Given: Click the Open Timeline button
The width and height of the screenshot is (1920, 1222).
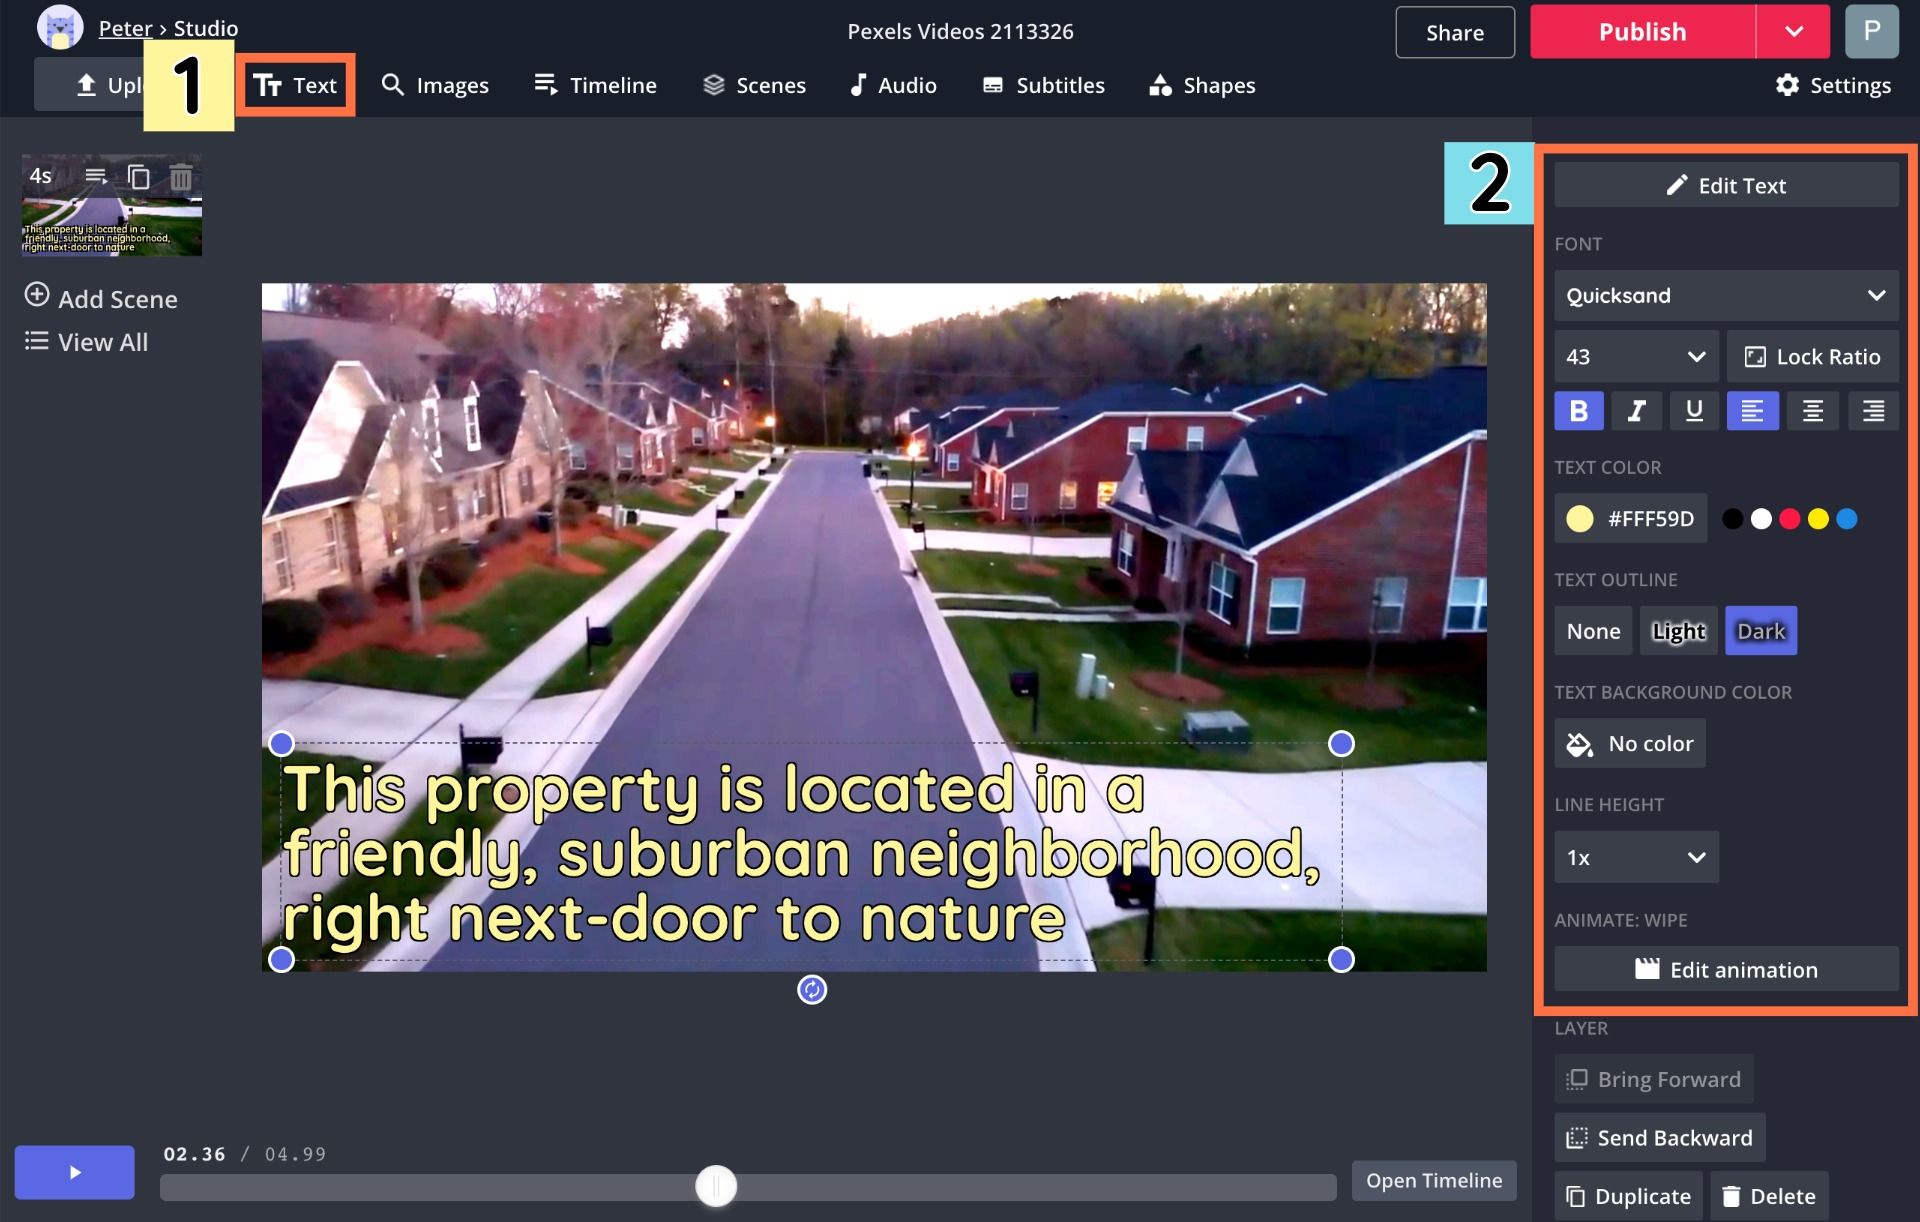Looking at the screenshot, I should click(x=1433, y=1181).
